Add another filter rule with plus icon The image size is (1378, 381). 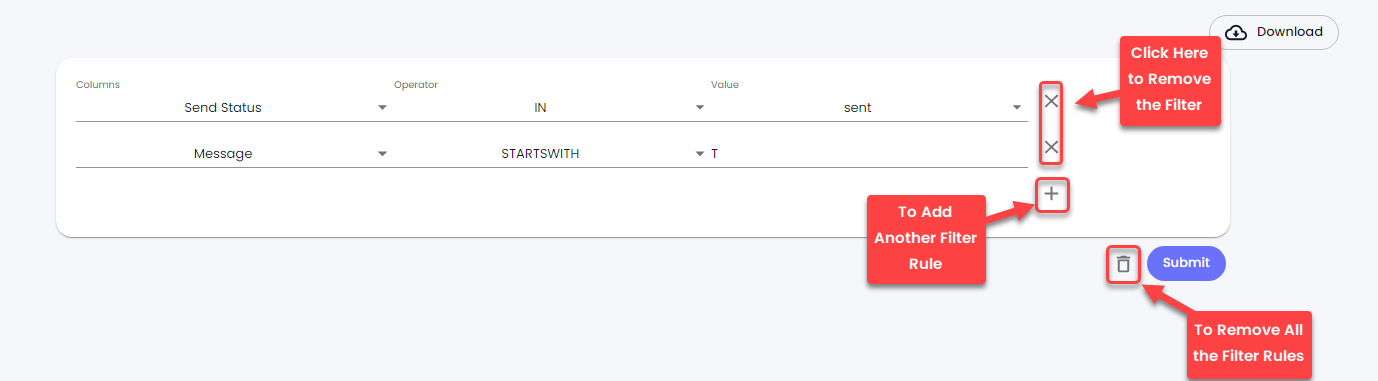click(1051, 194)
